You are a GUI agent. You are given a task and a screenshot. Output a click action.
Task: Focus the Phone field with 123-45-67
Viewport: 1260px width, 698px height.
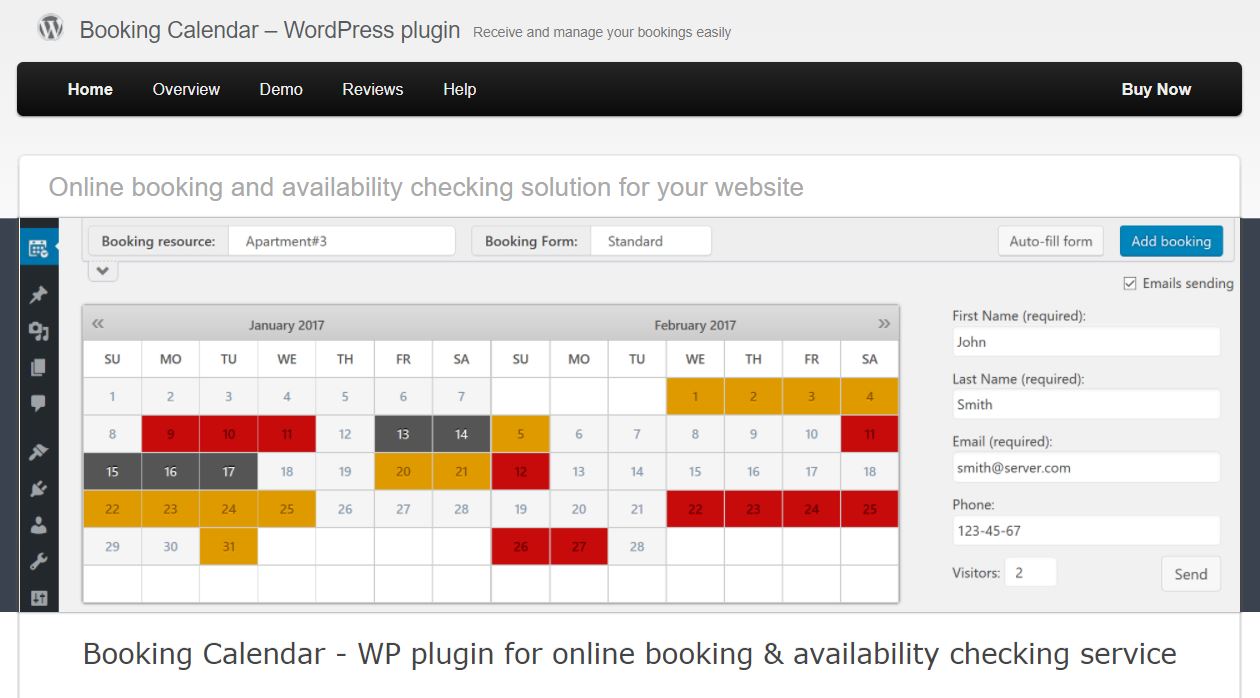click(x=1086, y=530)
